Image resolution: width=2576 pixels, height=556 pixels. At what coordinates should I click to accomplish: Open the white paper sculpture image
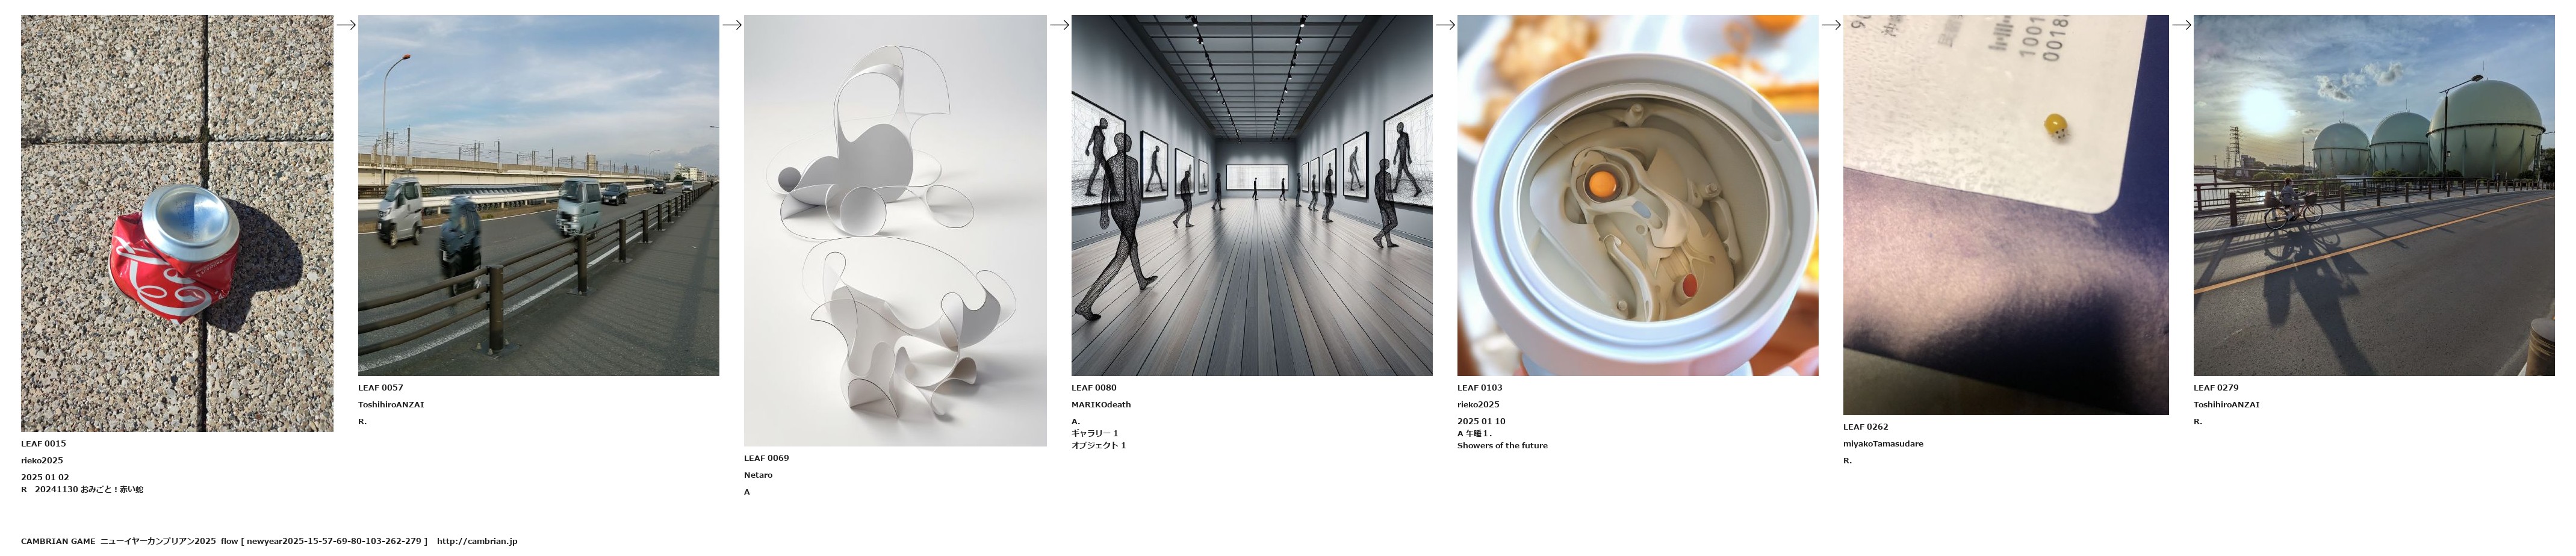point(895,230)
